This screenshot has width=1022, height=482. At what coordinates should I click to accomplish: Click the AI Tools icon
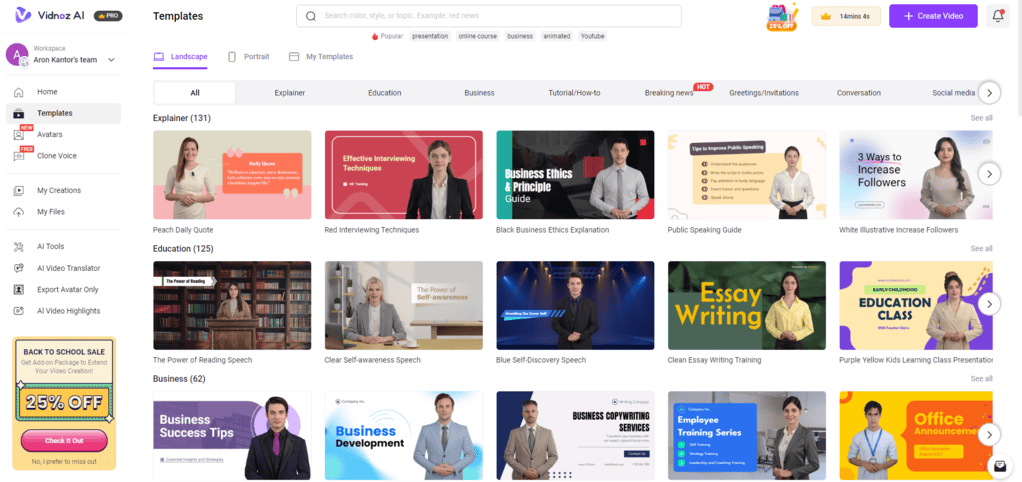coord(19,247)
